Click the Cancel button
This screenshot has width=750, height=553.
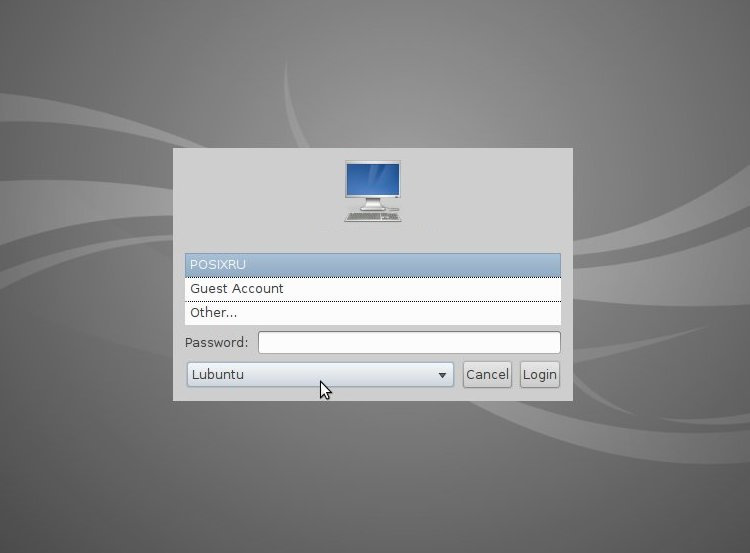tap(487, 375)
